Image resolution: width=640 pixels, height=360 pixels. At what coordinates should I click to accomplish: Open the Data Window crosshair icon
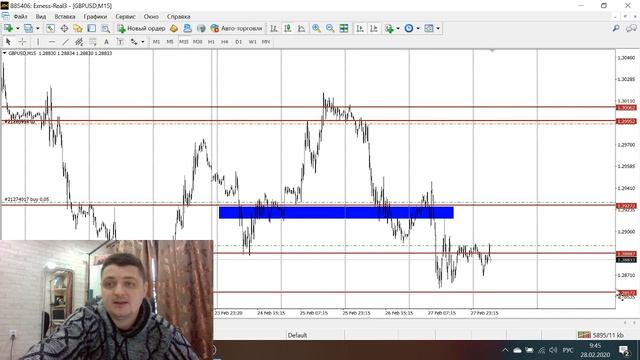point(64,28)
